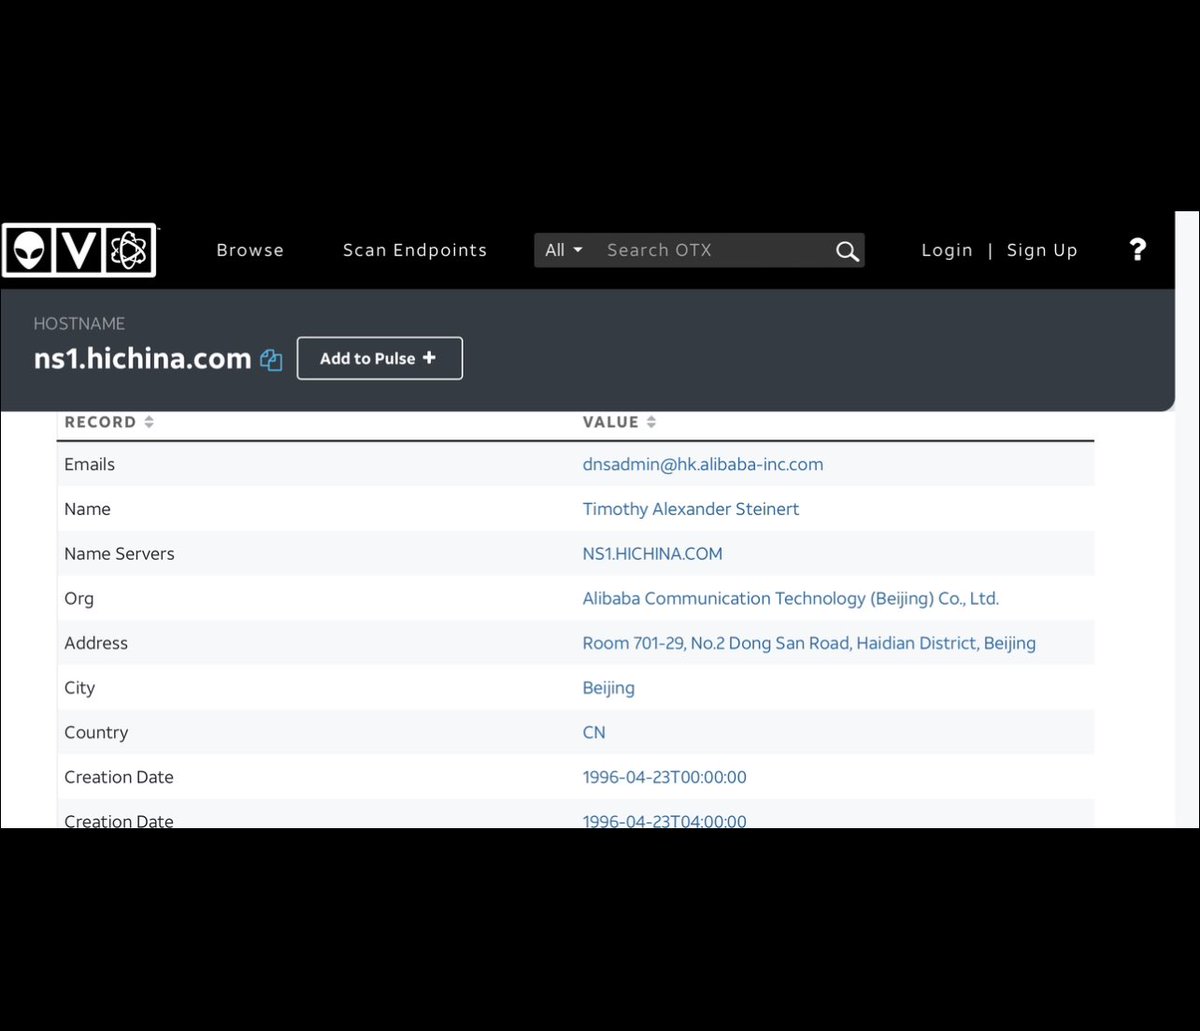The image size is (1200, 1031).
Task: Expand the All search filter dropdown
Action: [564, 250]
